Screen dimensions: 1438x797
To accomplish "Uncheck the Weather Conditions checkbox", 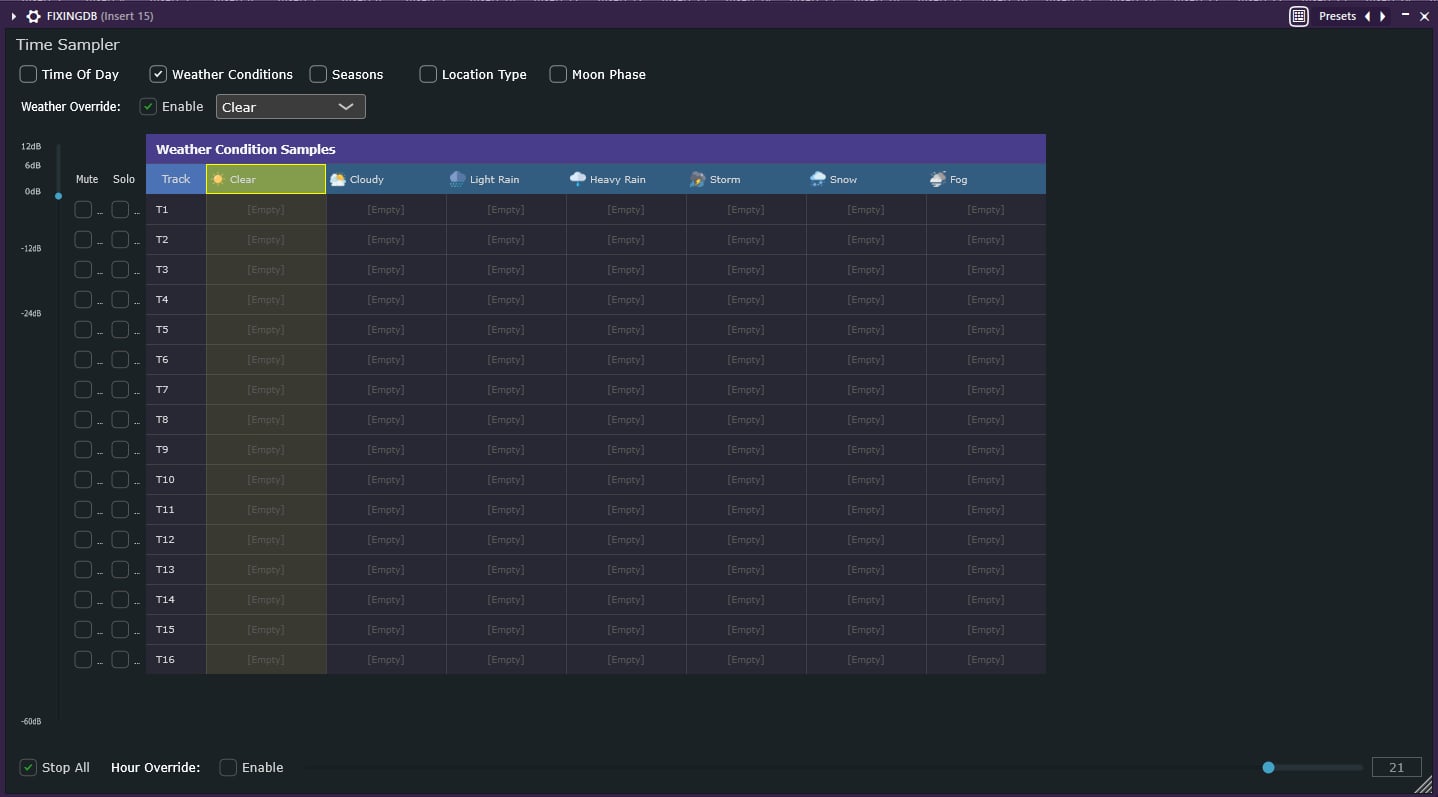I will click(x=158, y=74).
